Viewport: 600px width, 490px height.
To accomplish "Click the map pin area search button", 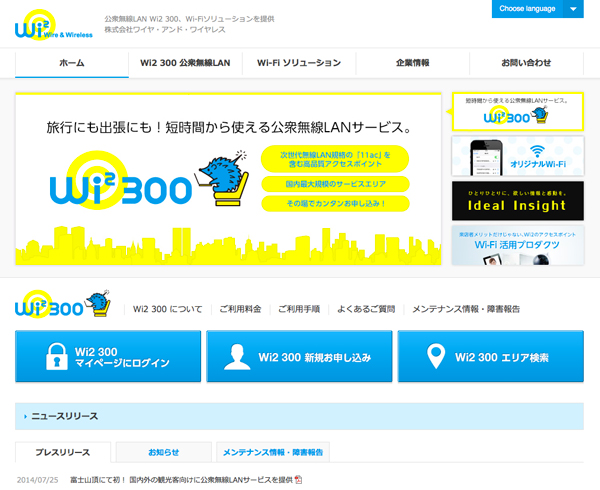I will [489, 357].
